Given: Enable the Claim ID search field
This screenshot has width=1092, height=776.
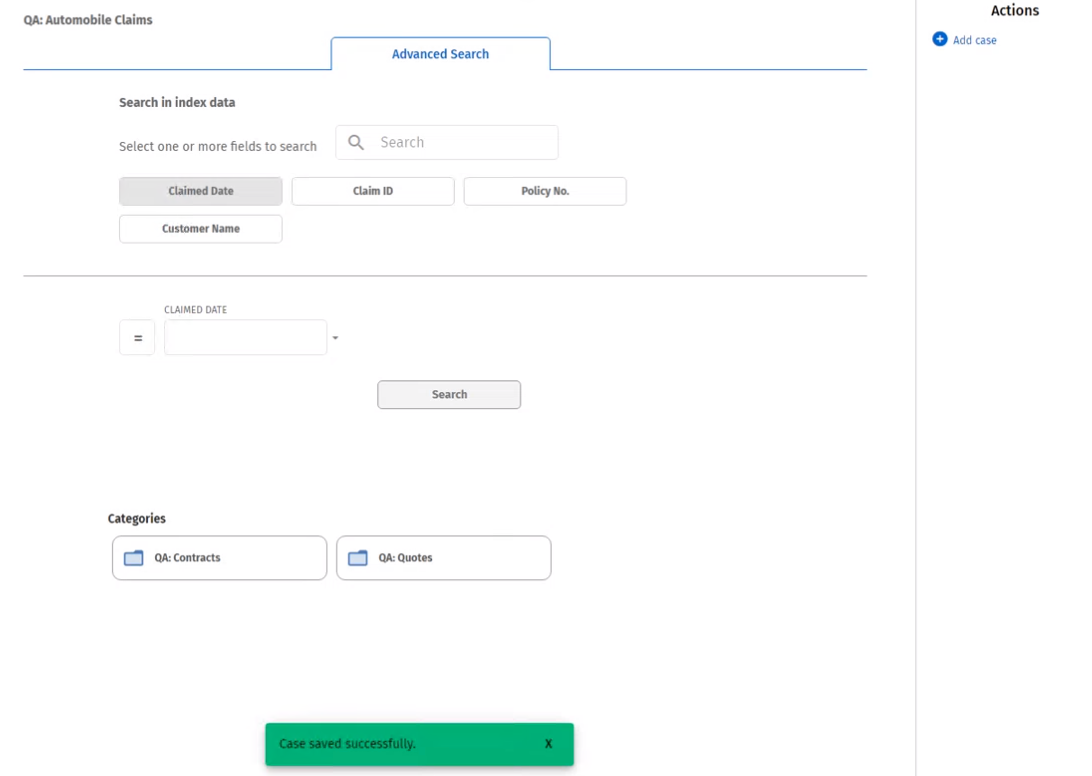Looking at the screenshot, I should (372, 191).
